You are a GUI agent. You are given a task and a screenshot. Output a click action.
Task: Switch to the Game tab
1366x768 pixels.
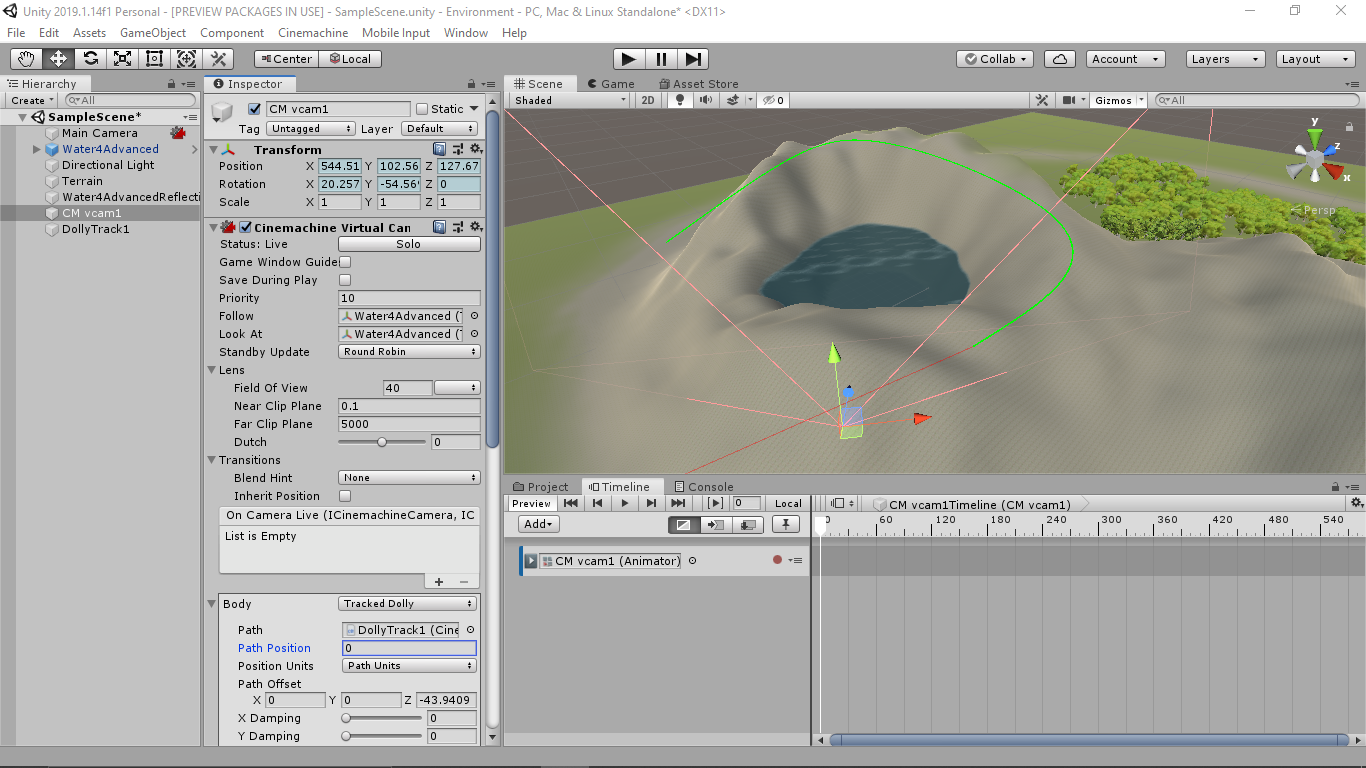point(611,84)
